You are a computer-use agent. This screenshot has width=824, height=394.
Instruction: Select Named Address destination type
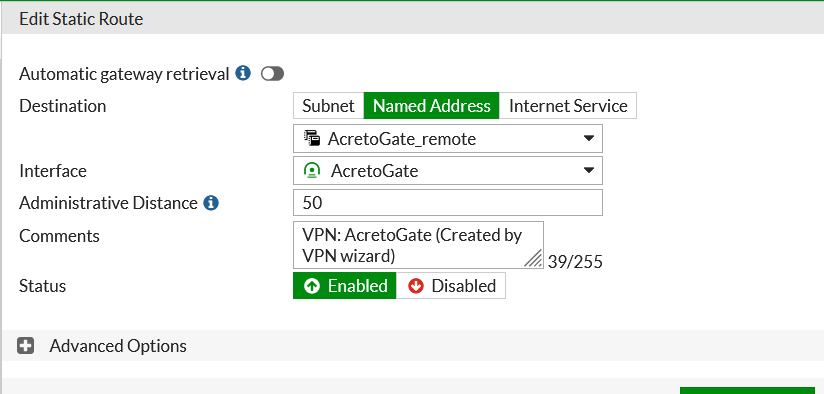click(x=431, y=106)
